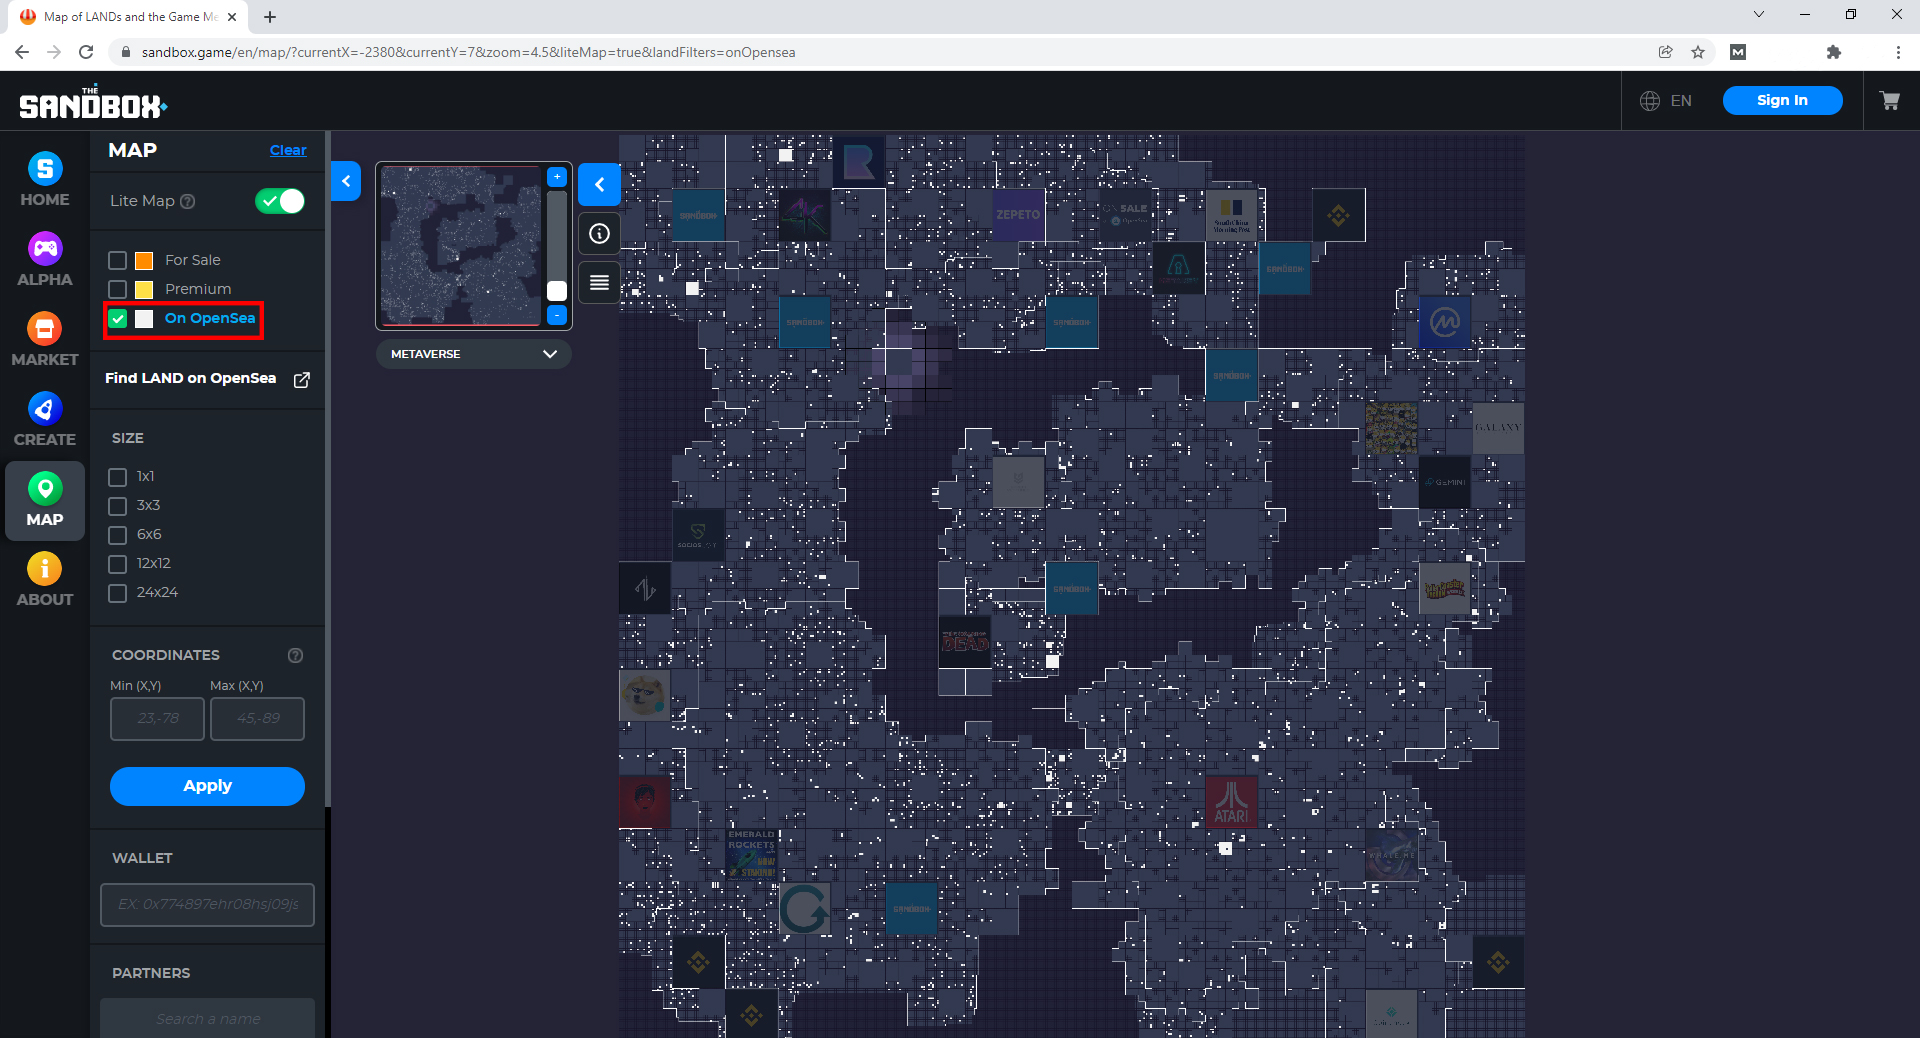Select the Gemini estate on map
Viewport: 1920px width, 1038px height.
(x=1445, y=482)
